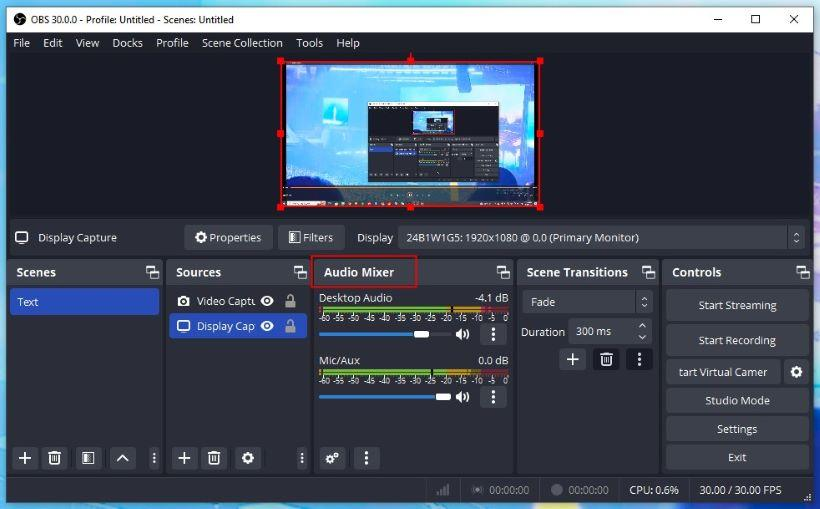Viewport: 820px width, 509px height.
Task: Remove selected scene with the Scenes trash icon
Action: click(x=54, y=458)
